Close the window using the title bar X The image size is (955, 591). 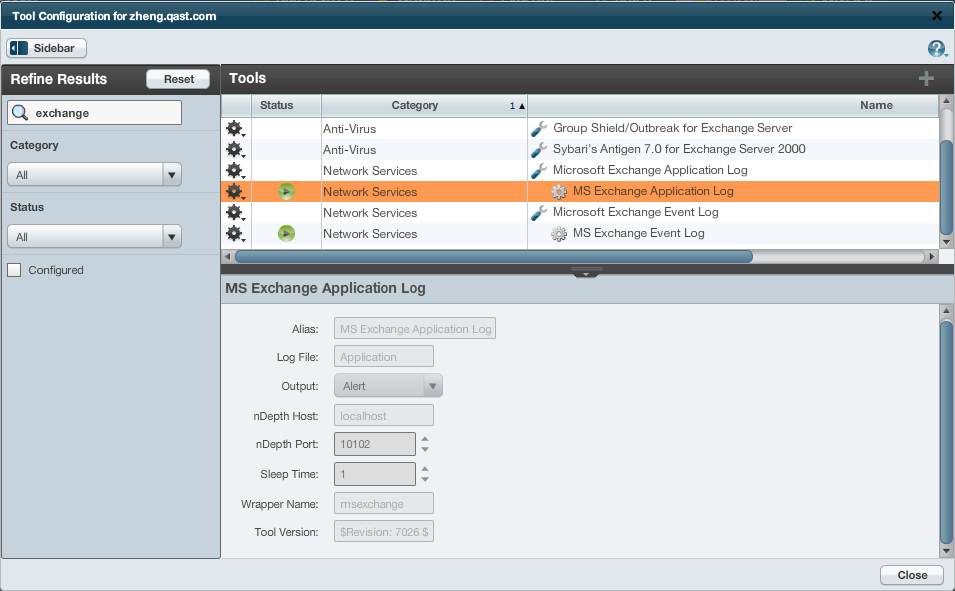point(937,16)
